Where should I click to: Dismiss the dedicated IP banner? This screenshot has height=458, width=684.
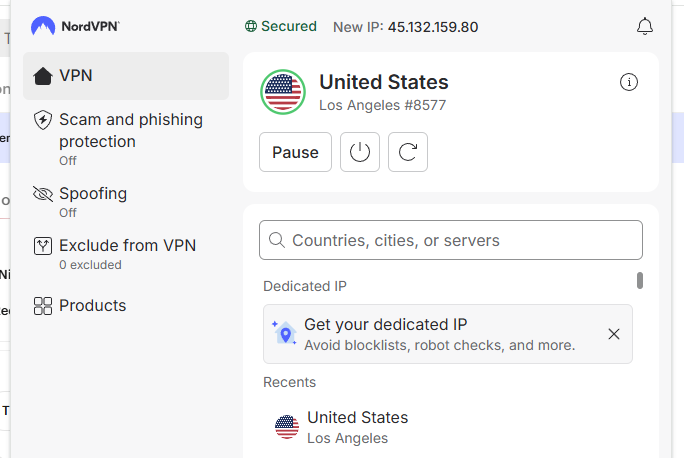click(x=614, y=334)
